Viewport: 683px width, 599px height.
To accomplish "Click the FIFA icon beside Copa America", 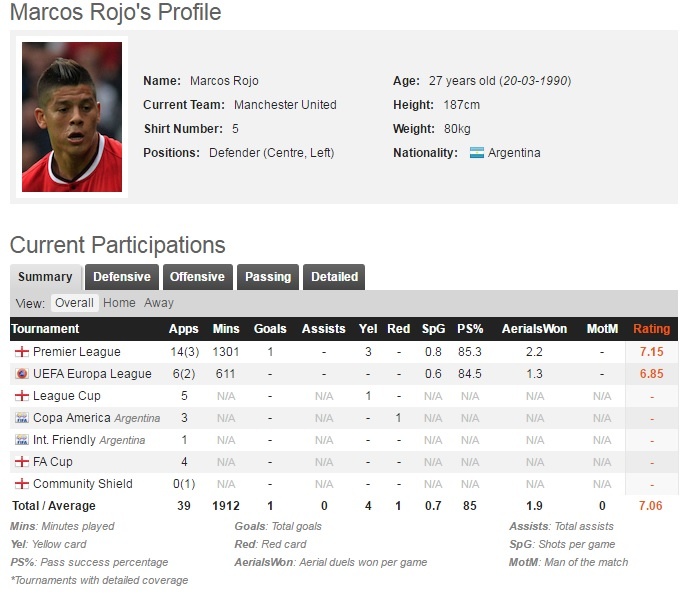I will (x=21, y=418).
